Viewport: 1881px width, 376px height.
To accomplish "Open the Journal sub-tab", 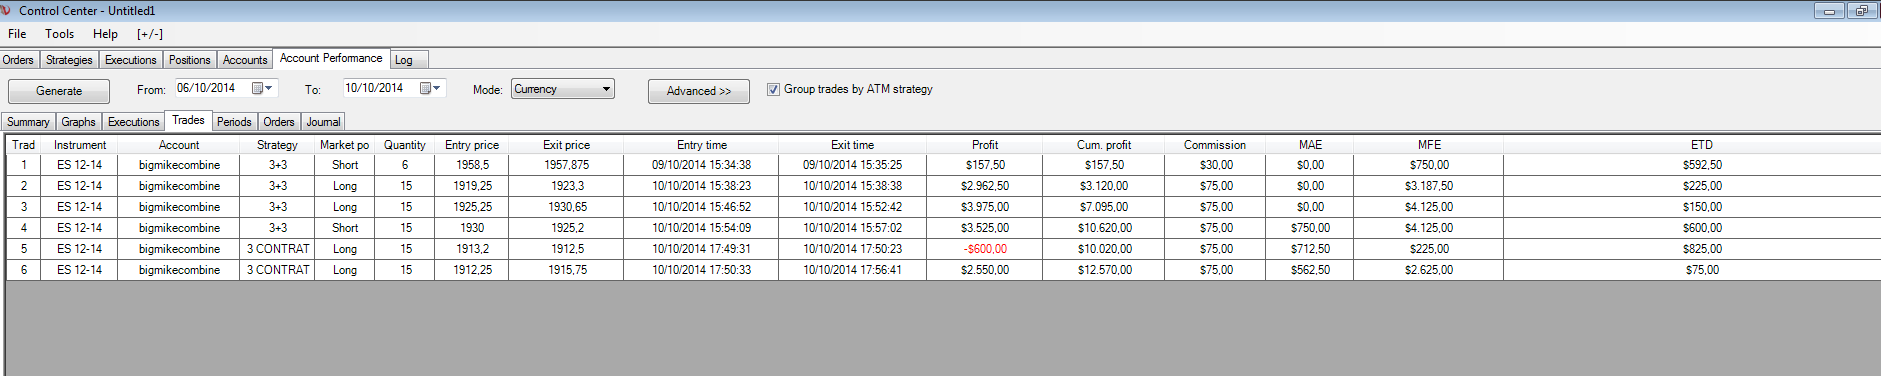I will 323,122.
